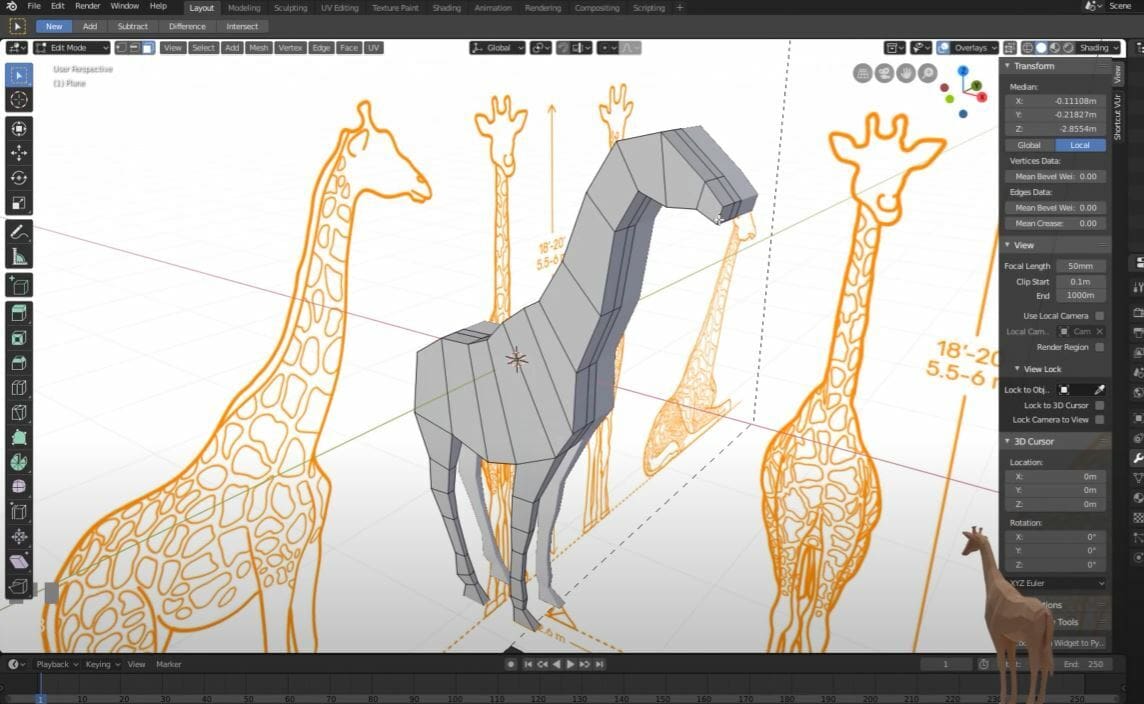The image size is (1144, 704).
Task: Click the Difference selection mode button
Action: 187,26
